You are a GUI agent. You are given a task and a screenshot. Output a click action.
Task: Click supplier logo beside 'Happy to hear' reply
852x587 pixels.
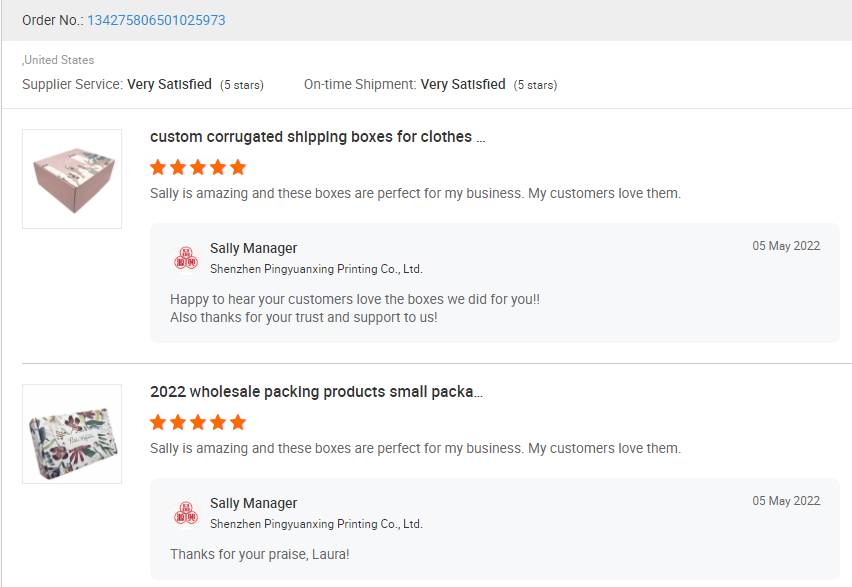click(186, 258)
